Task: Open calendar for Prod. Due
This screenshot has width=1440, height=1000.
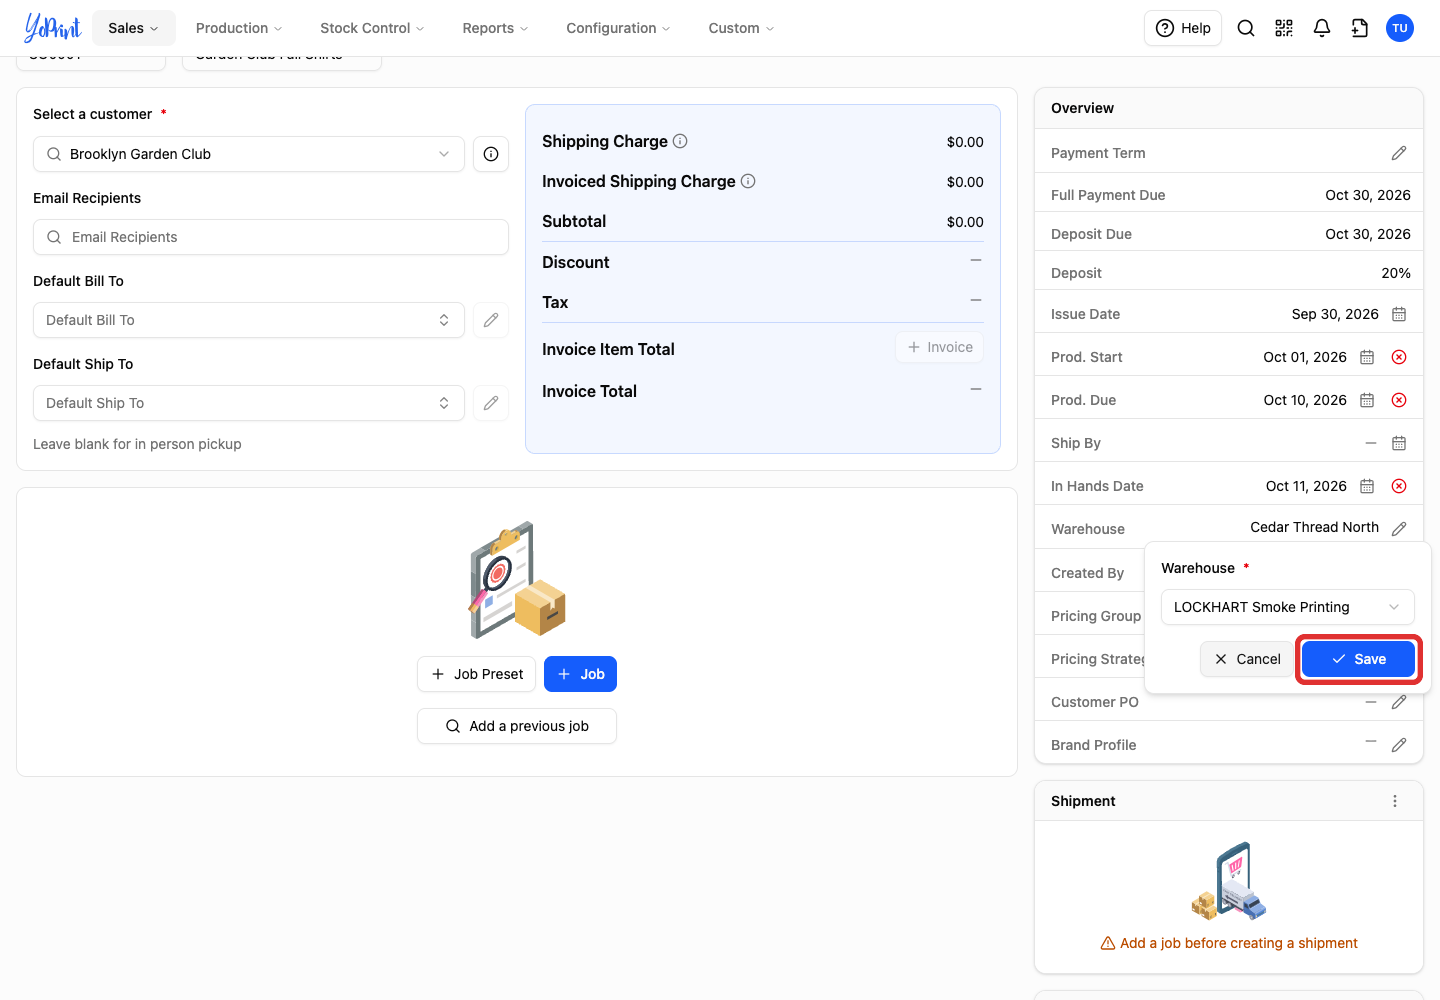Action: (x=1367, y=400)
